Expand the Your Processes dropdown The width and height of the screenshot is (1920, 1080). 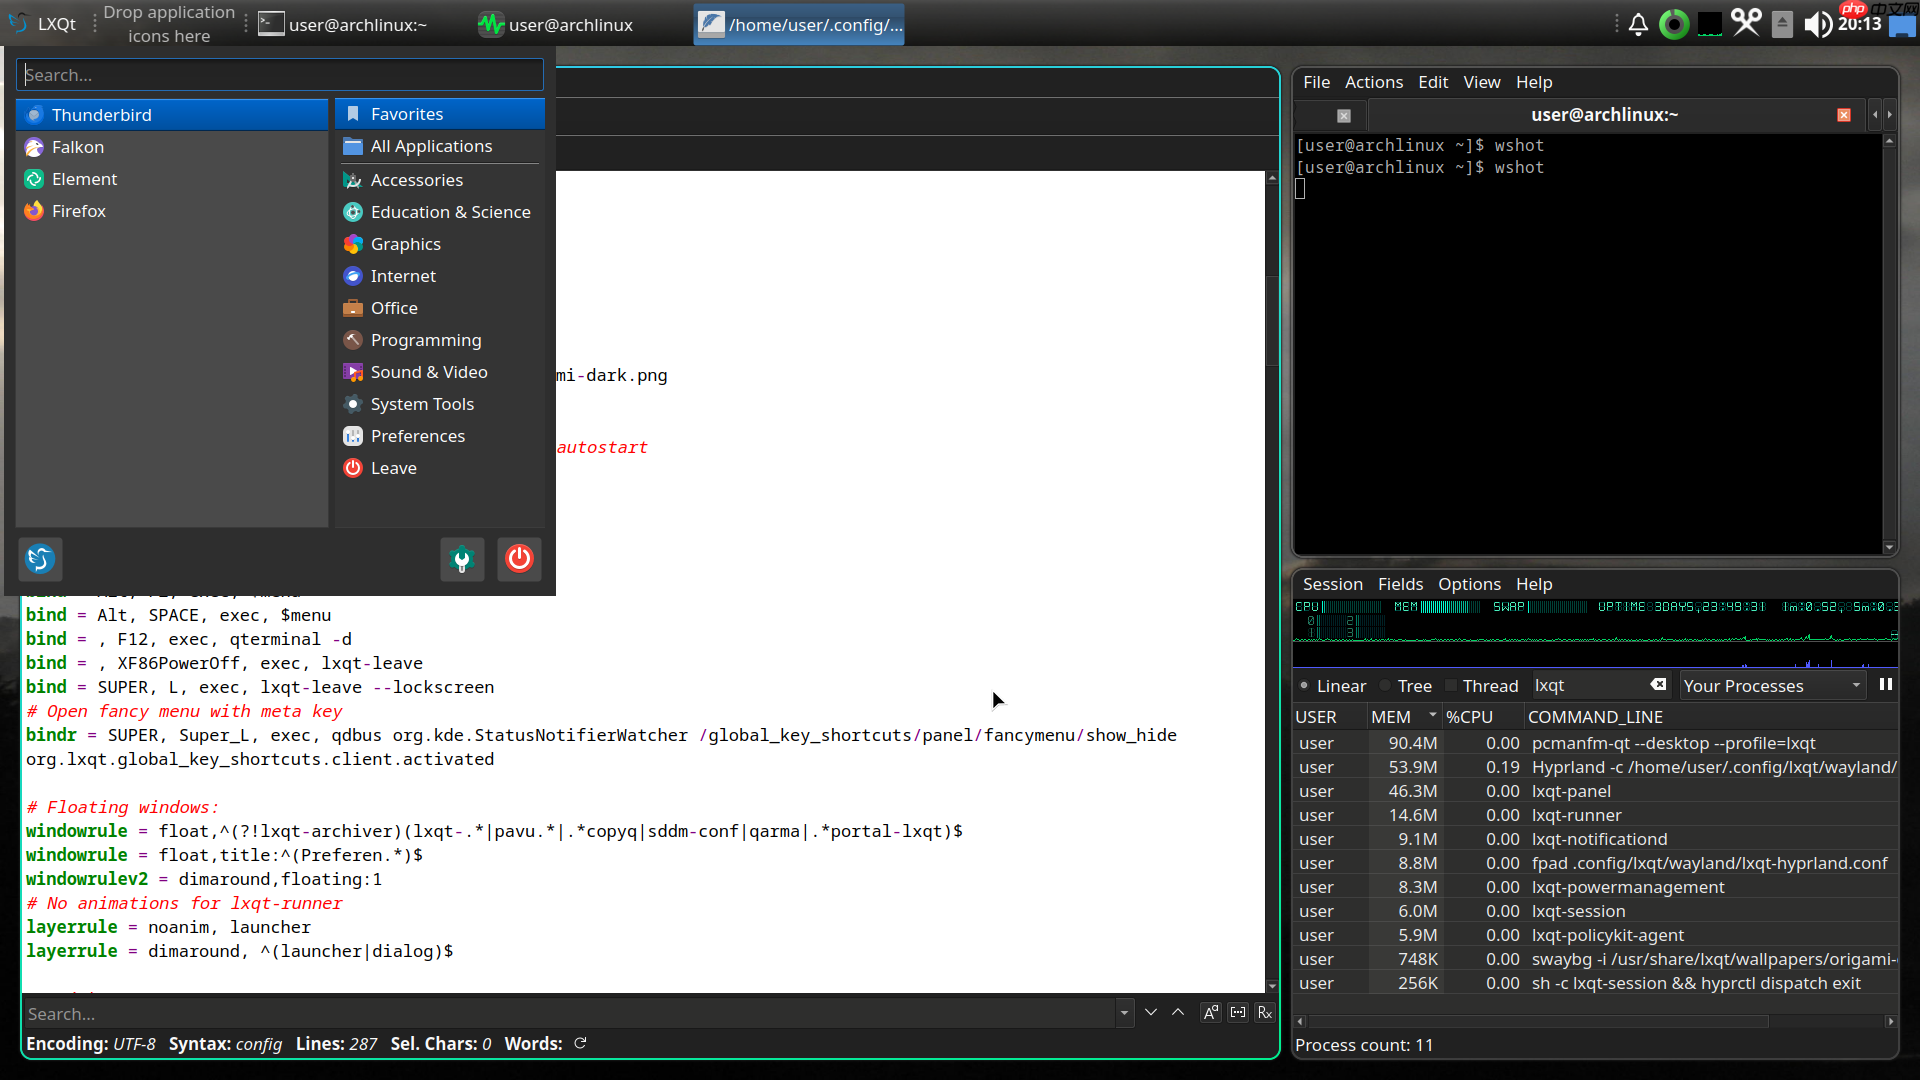1771,686
